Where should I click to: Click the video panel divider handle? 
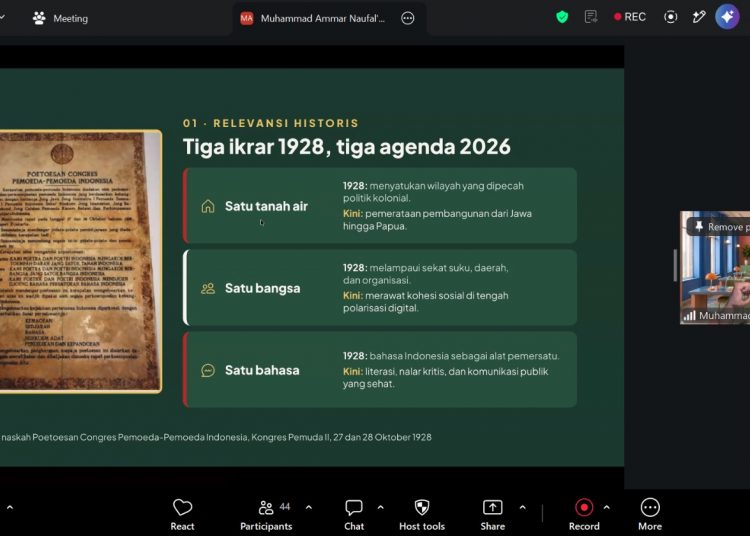pos(675,265)
